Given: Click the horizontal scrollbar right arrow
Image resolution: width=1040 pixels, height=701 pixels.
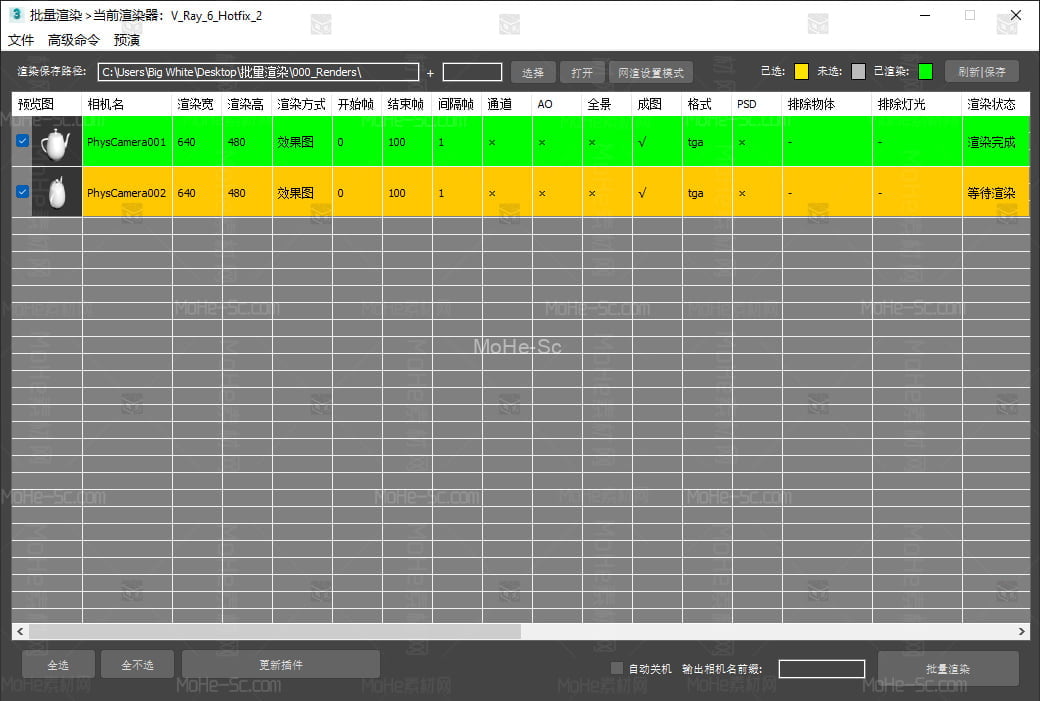Looking at the screenshot, I should 1021,631.
